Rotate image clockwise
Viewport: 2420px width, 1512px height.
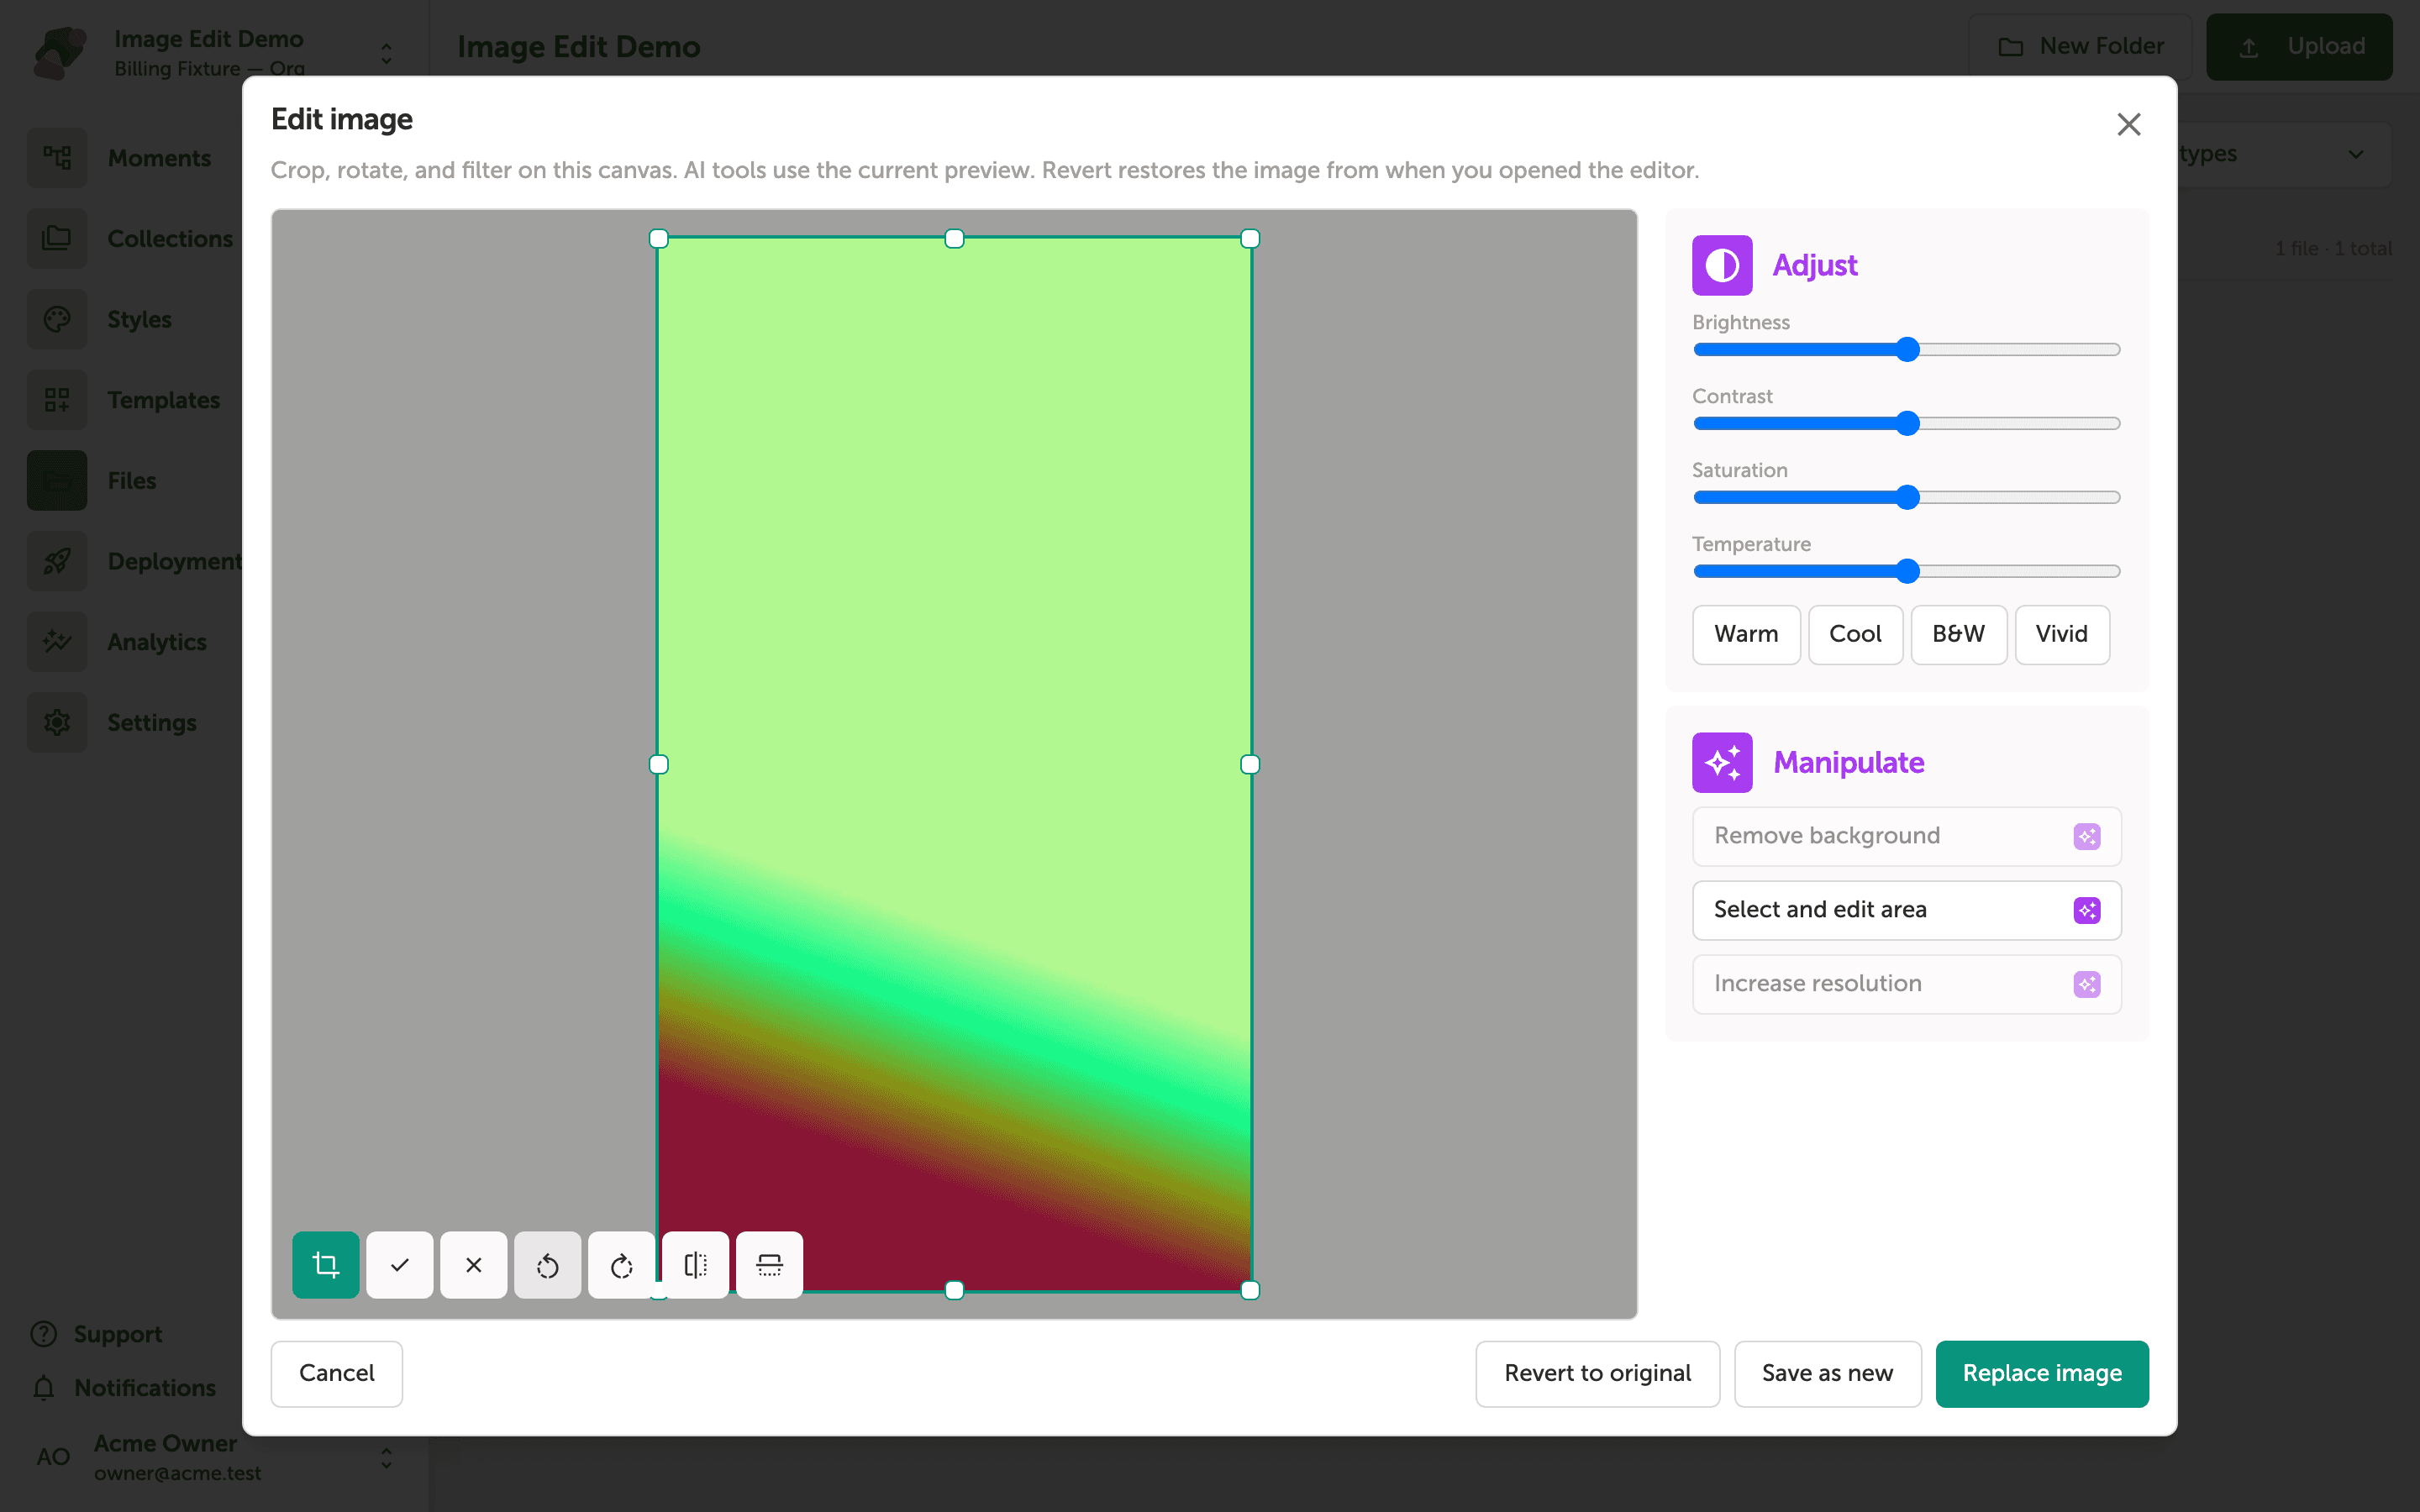pyautogui.click(x=621, y=1265)
